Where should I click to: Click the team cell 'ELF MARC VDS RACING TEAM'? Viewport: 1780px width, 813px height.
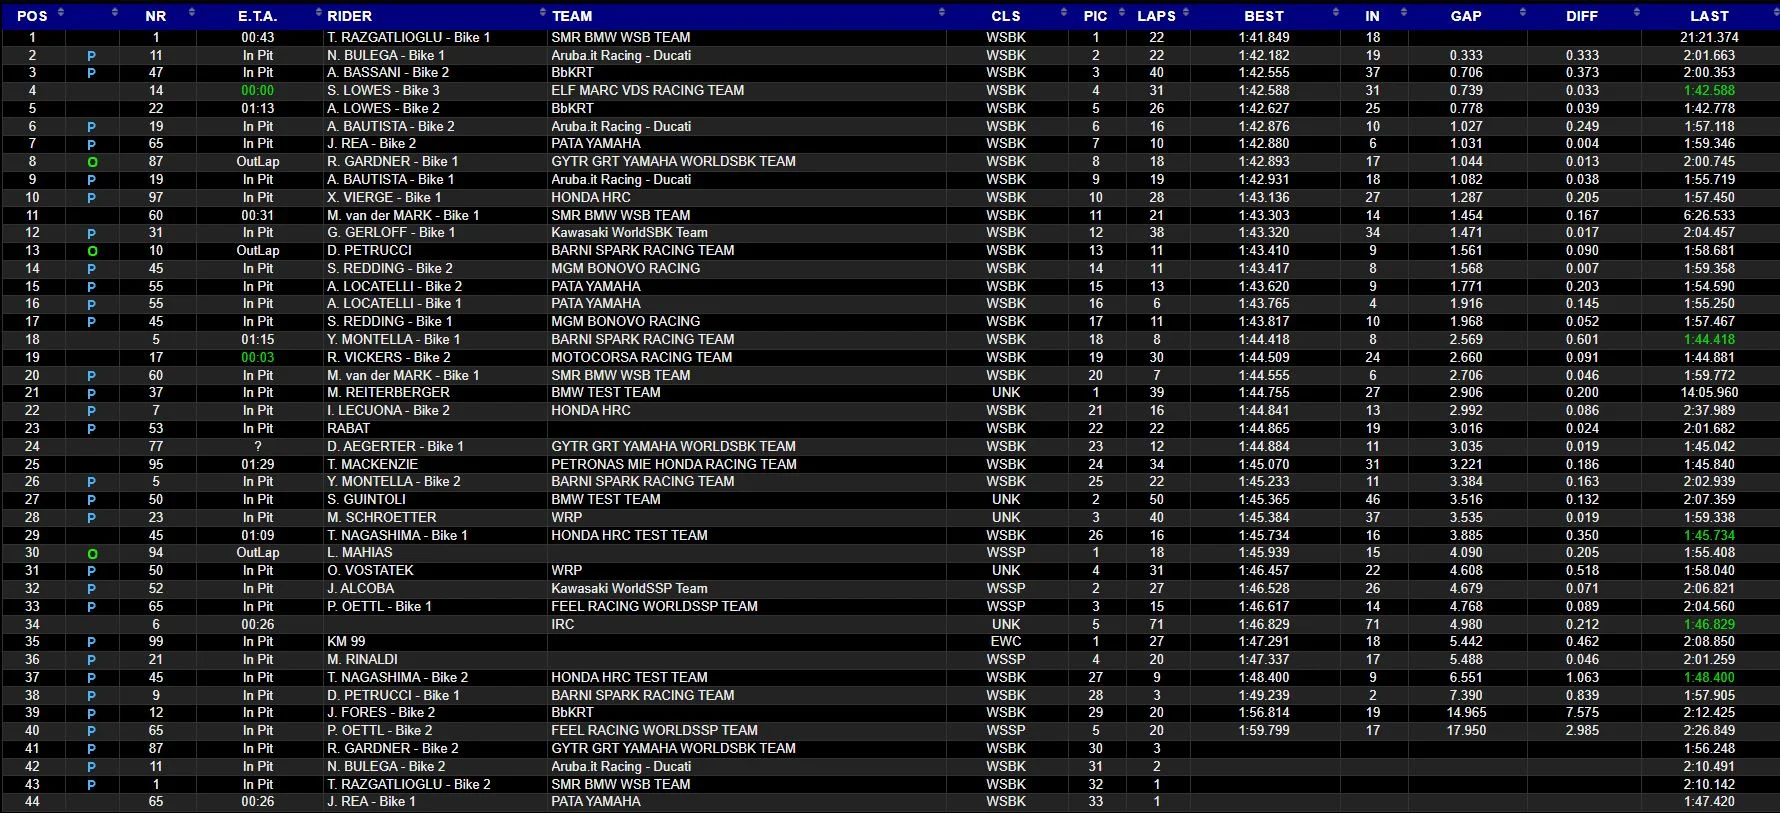pyautogui.click(x=647, y=90)
